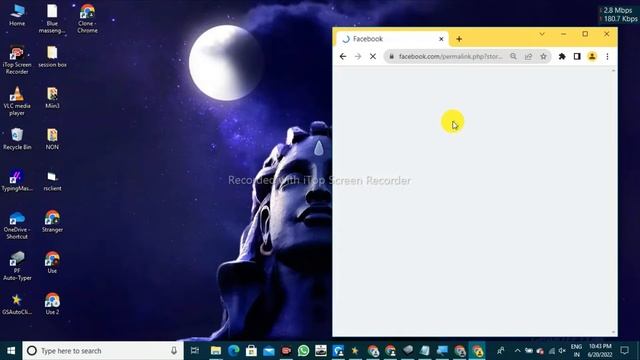Launch VLC media player
640x360 pixels.
pos(17,101)
